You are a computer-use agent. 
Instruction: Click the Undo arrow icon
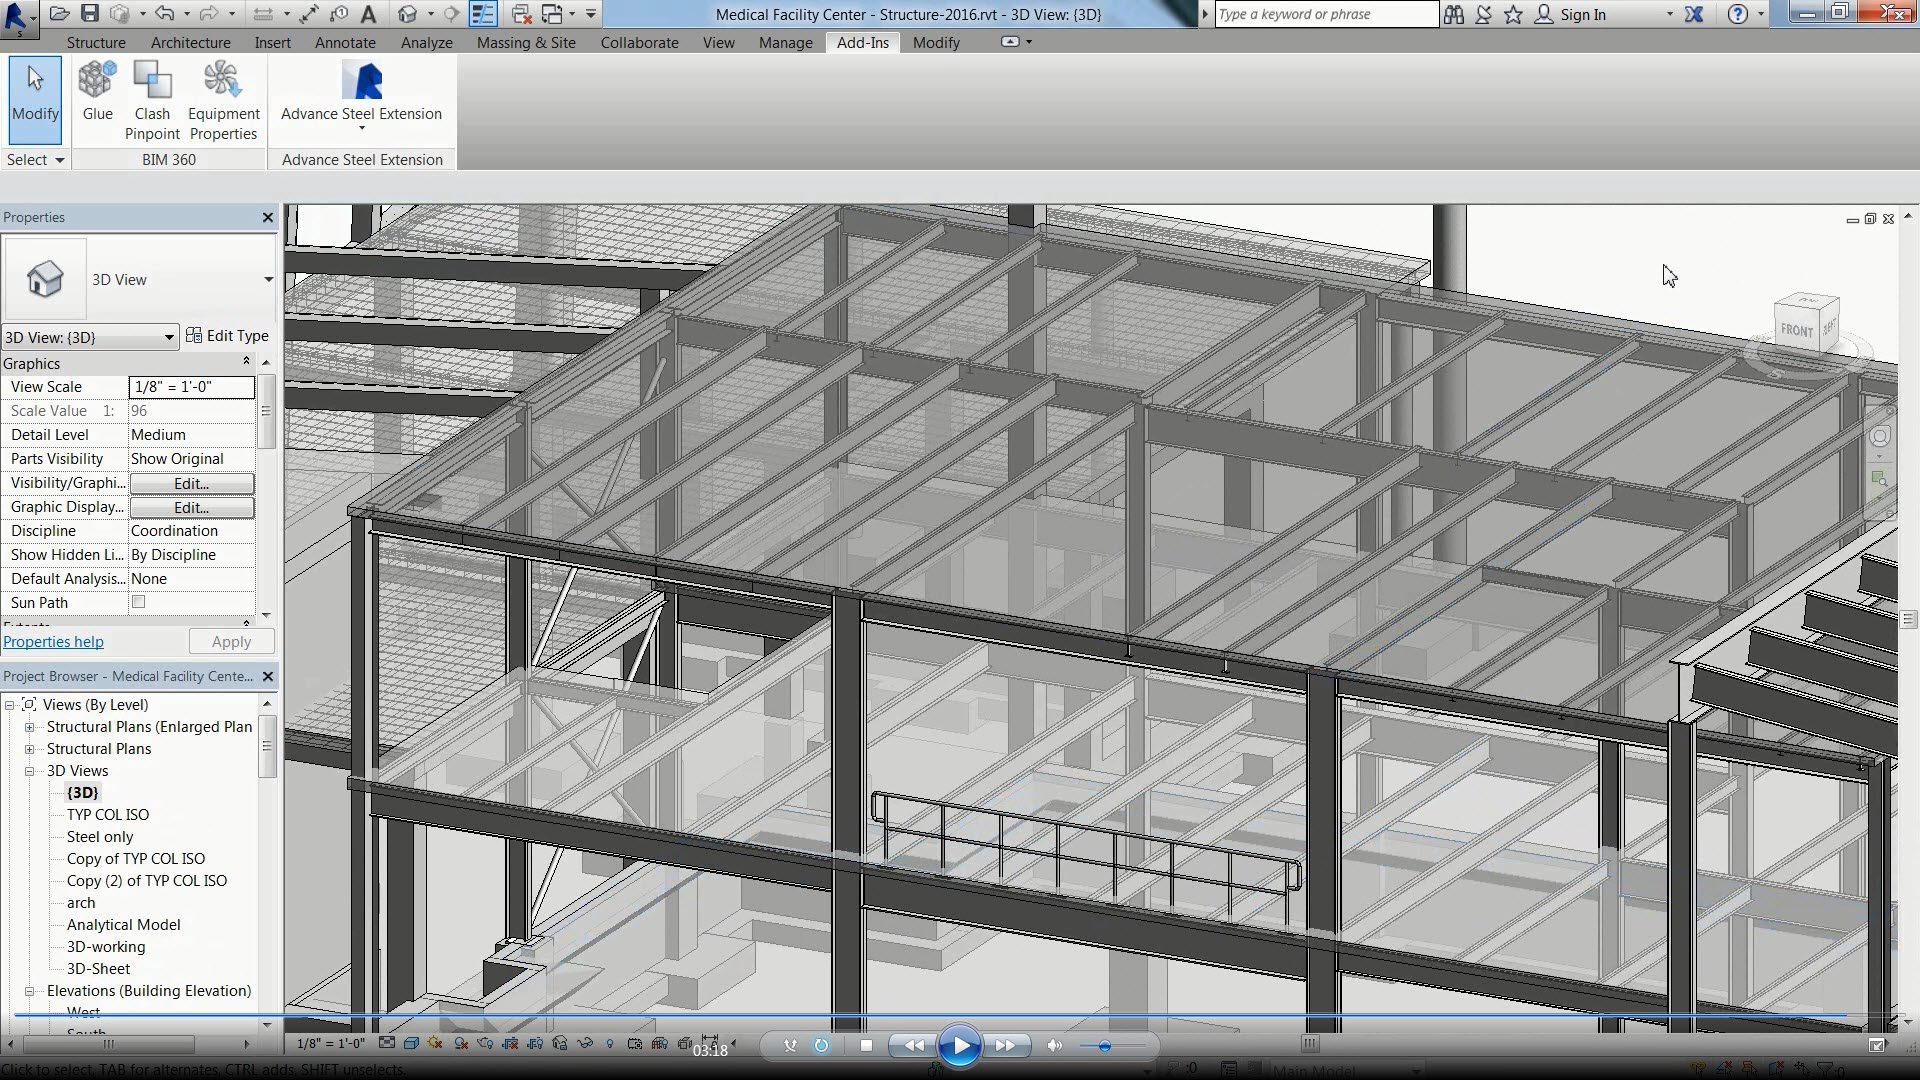165,14
